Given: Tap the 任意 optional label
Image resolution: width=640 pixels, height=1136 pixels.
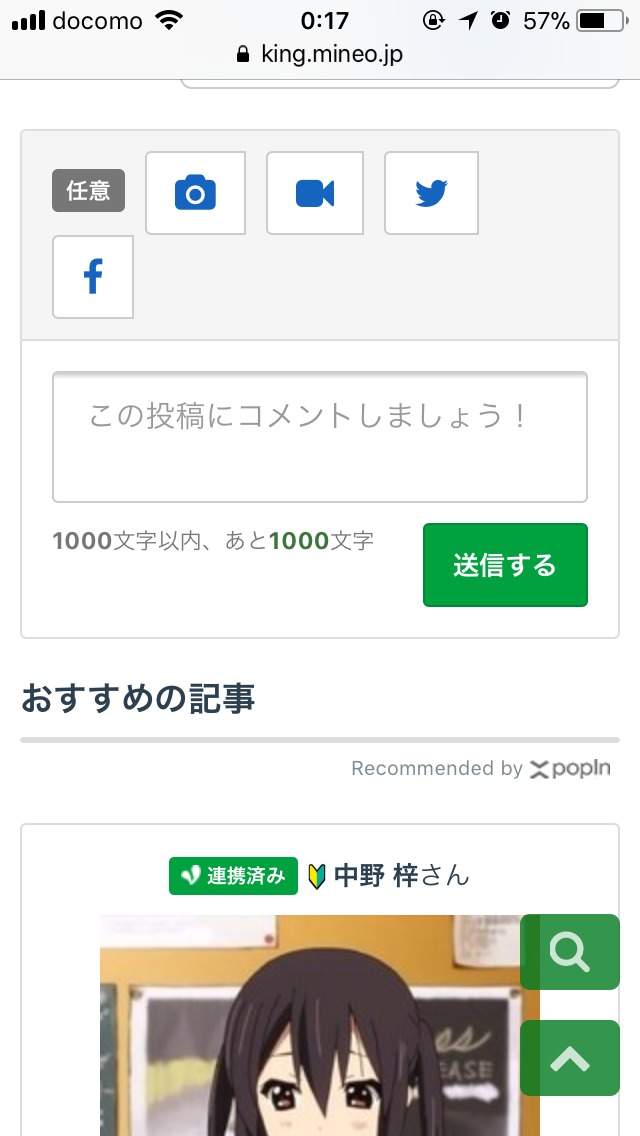Looking at the screenshot, I should pyautogui.click(x=88, y=190).
